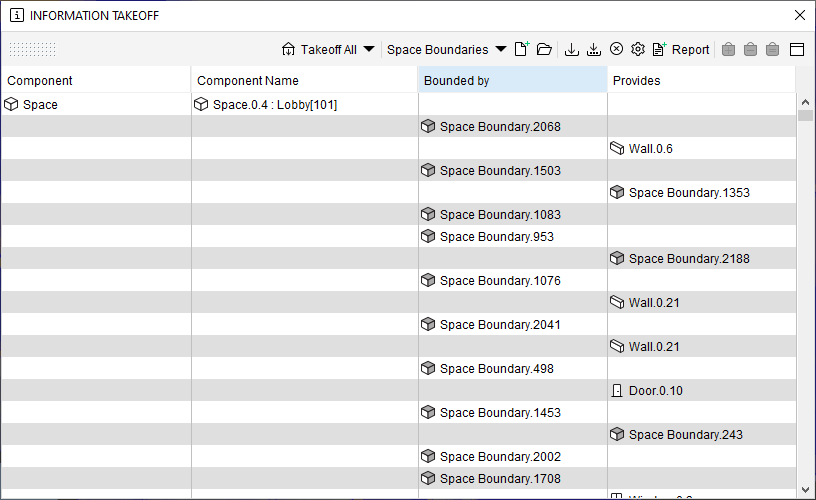Image resolution: width=816 pixels, height=500 pixels.
Task: Select Space Boundary.1083
Action: [x=500, y=214]
